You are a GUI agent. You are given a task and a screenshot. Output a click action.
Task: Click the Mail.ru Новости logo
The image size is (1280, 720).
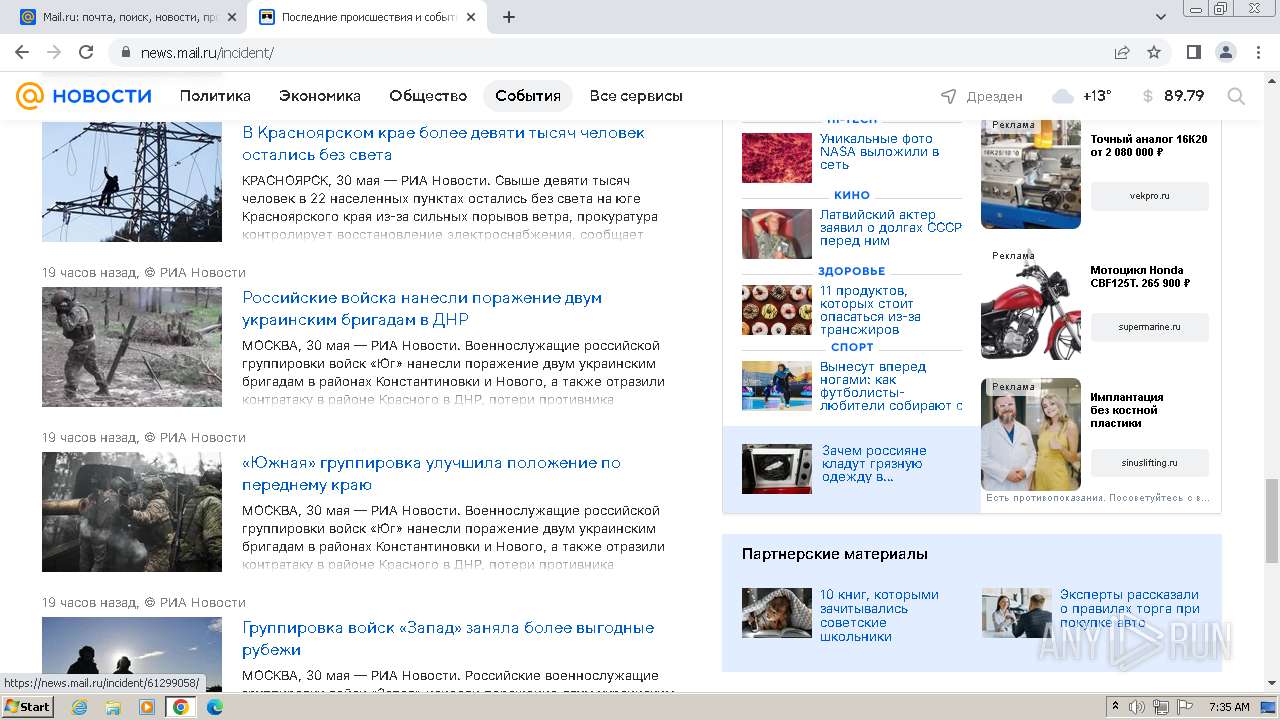pos(84,96)
